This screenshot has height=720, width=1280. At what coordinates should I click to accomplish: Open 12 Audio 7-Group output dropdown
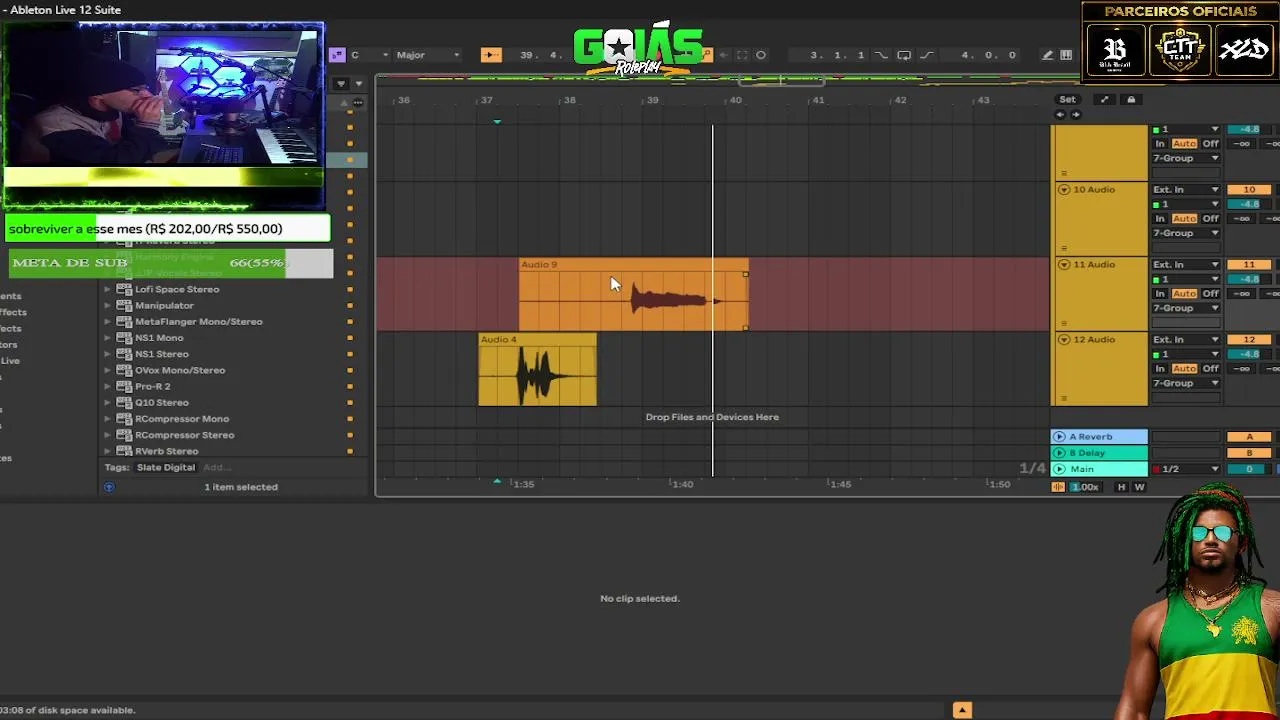pos(1186,383)
